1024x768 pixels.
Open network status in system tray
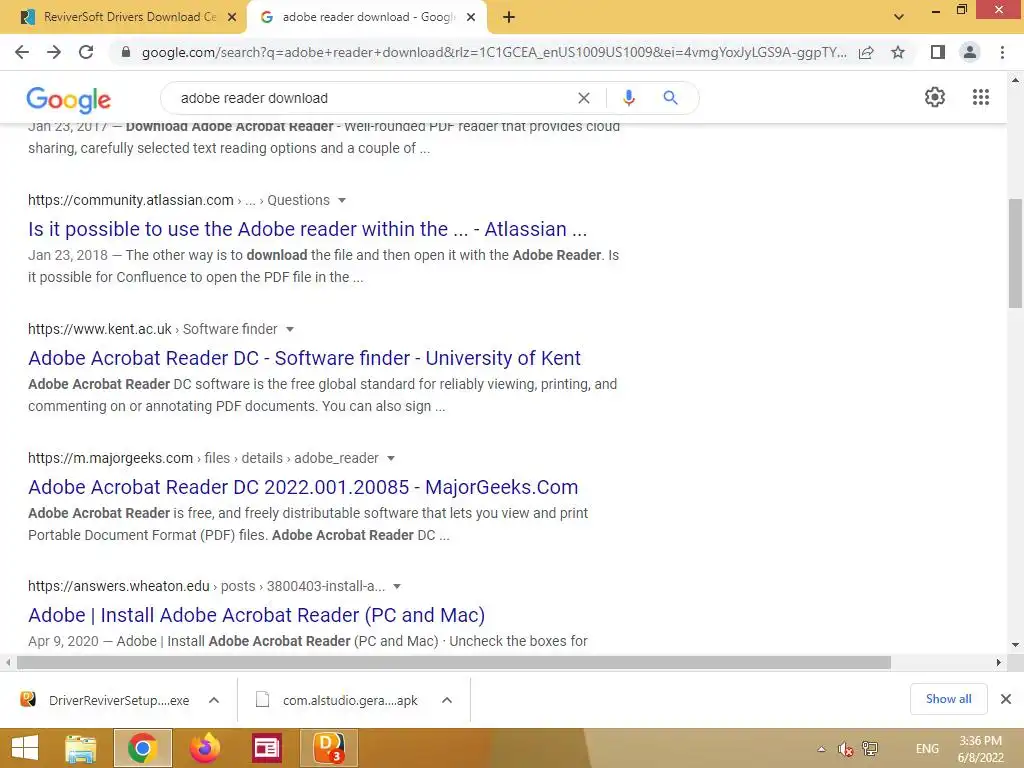(870, 748)
